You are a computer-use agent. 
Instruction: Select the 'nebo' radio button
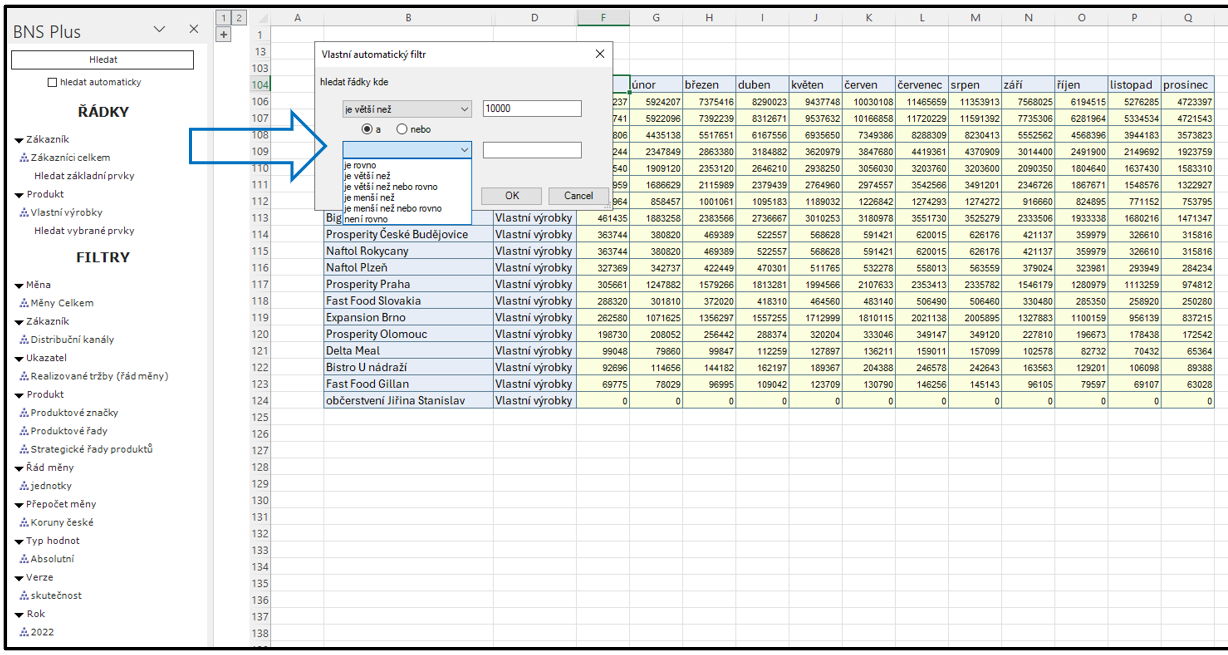click(402, 129)
